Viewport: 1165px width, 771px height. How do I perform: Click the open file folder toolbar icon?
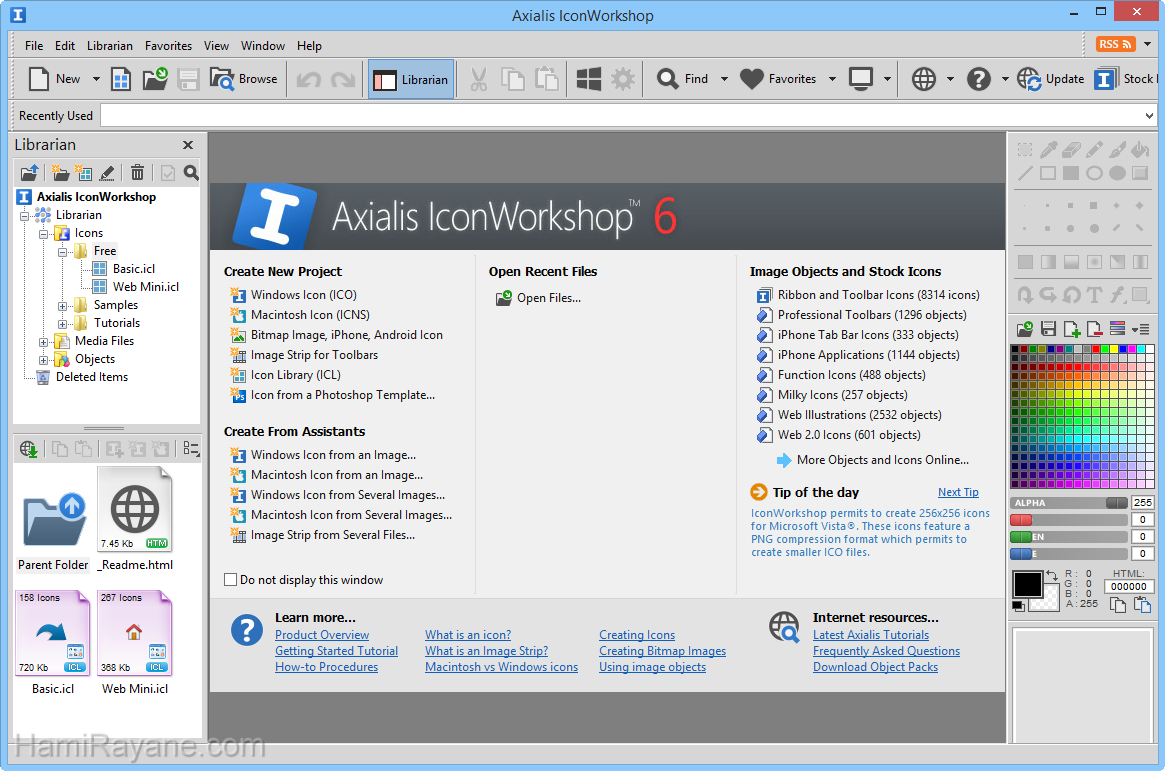pos(155,79)
